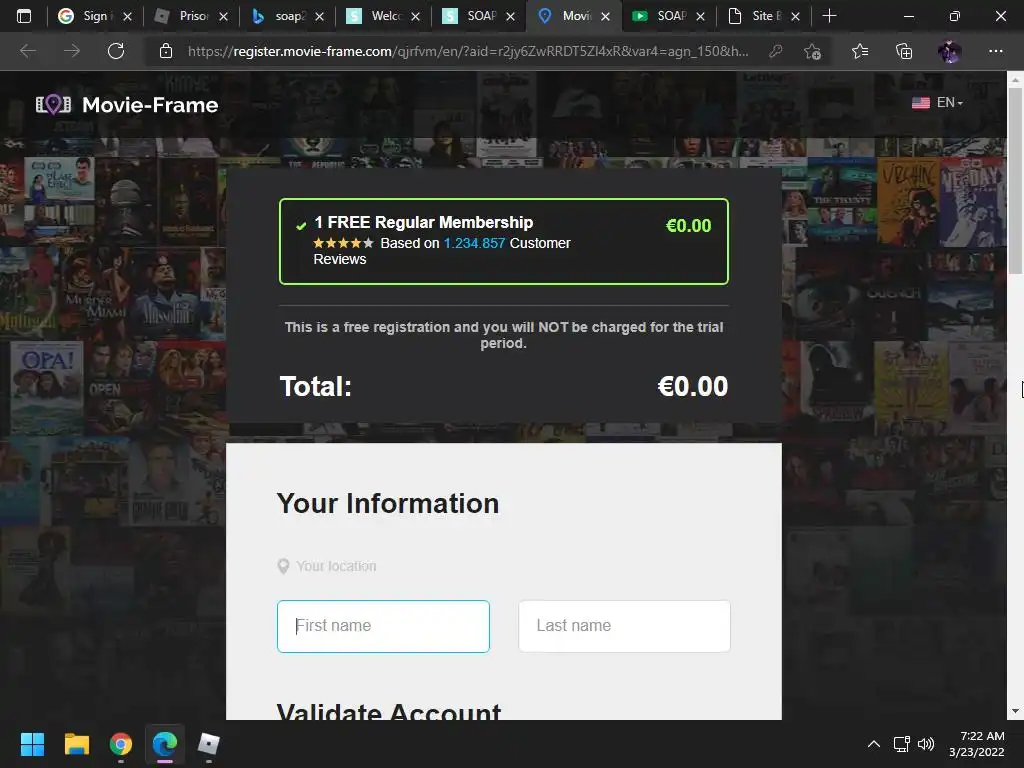Switch to the Site B tab
Screen dimensions: 1024x768
coord(764,16)
